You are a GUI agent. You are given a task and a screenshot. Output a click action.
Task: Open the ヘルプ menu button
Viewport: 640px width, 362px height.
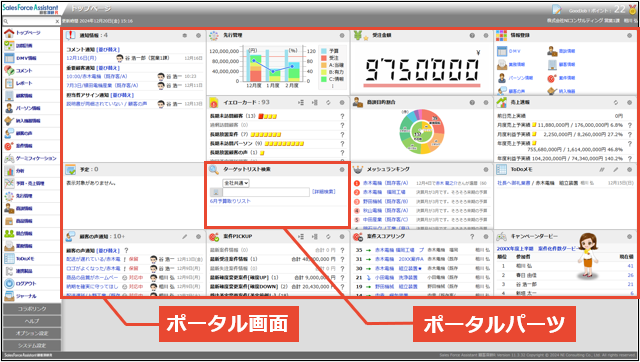[x=32, y=321]
